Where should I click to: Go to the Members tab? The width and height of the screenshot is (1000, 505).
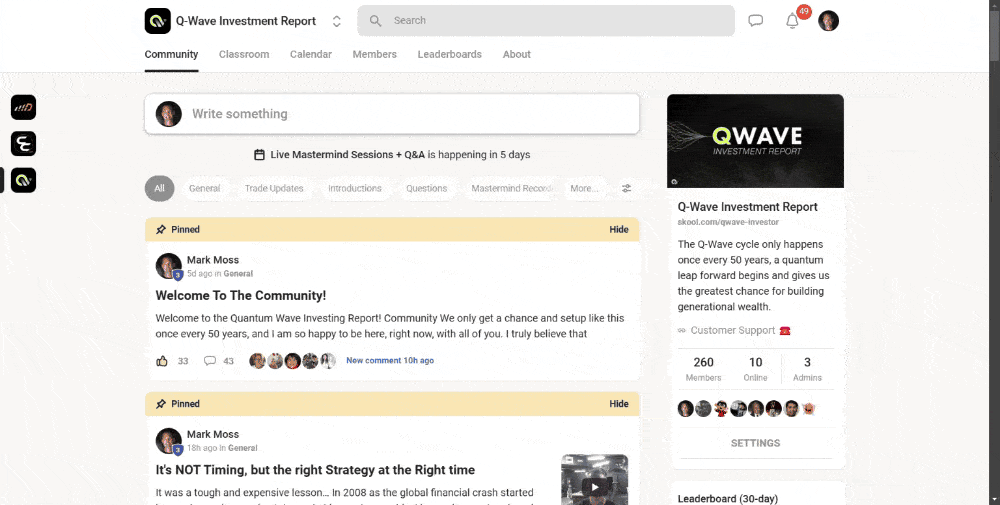(x=374, y=54)
